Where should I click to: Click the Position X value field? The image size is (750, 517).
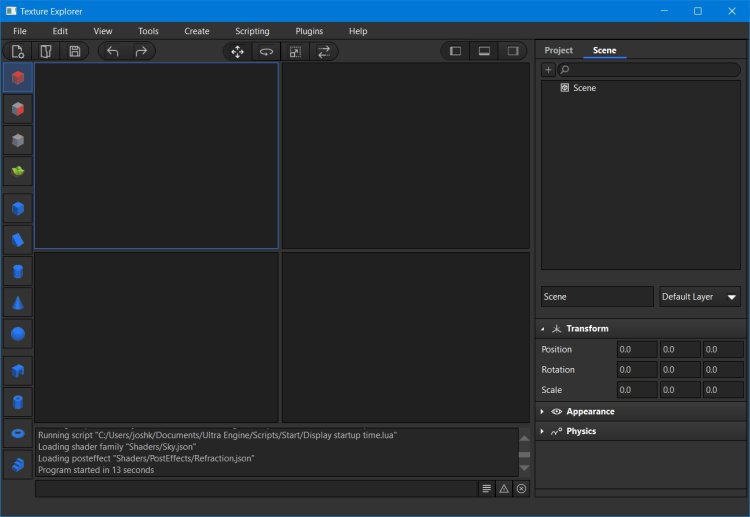tap(636, 350)
